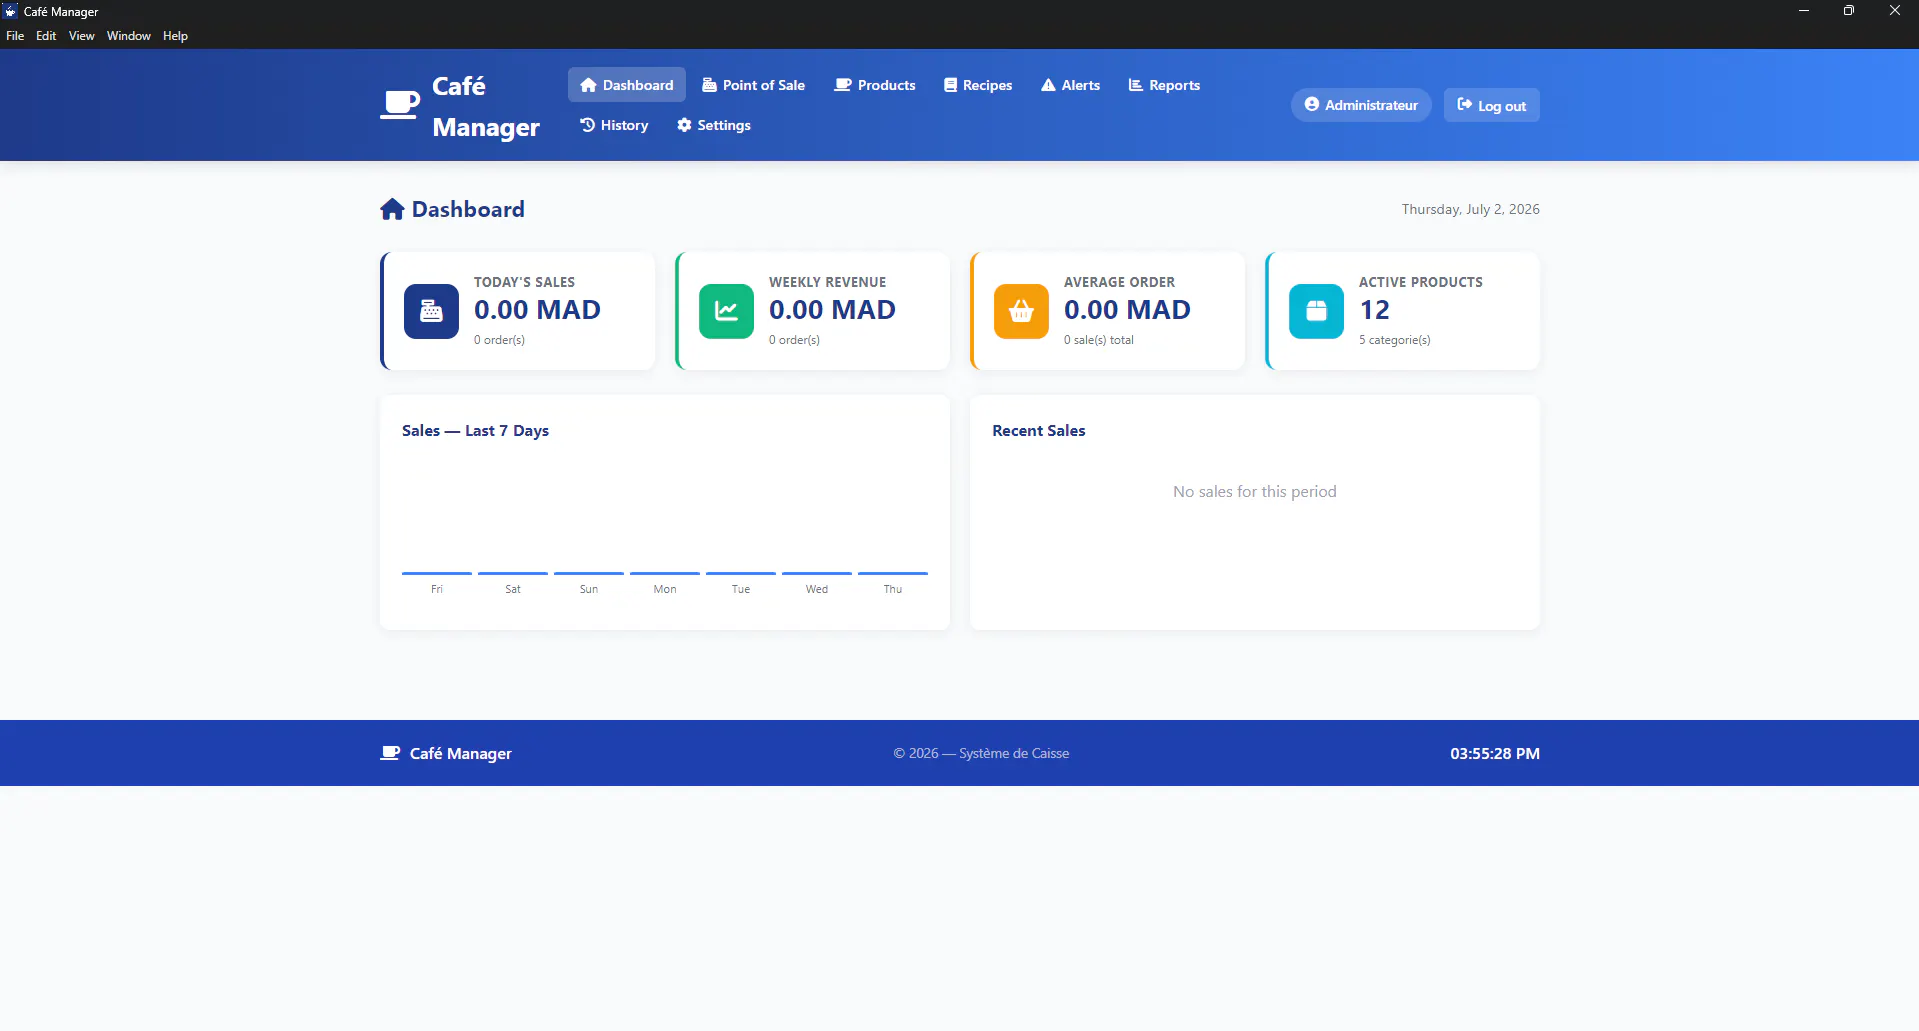The height and width of the screenshot is (1031, 1919).
Task: Click the Today's Sales cash register icon
Action: click(x=431, y=311)
